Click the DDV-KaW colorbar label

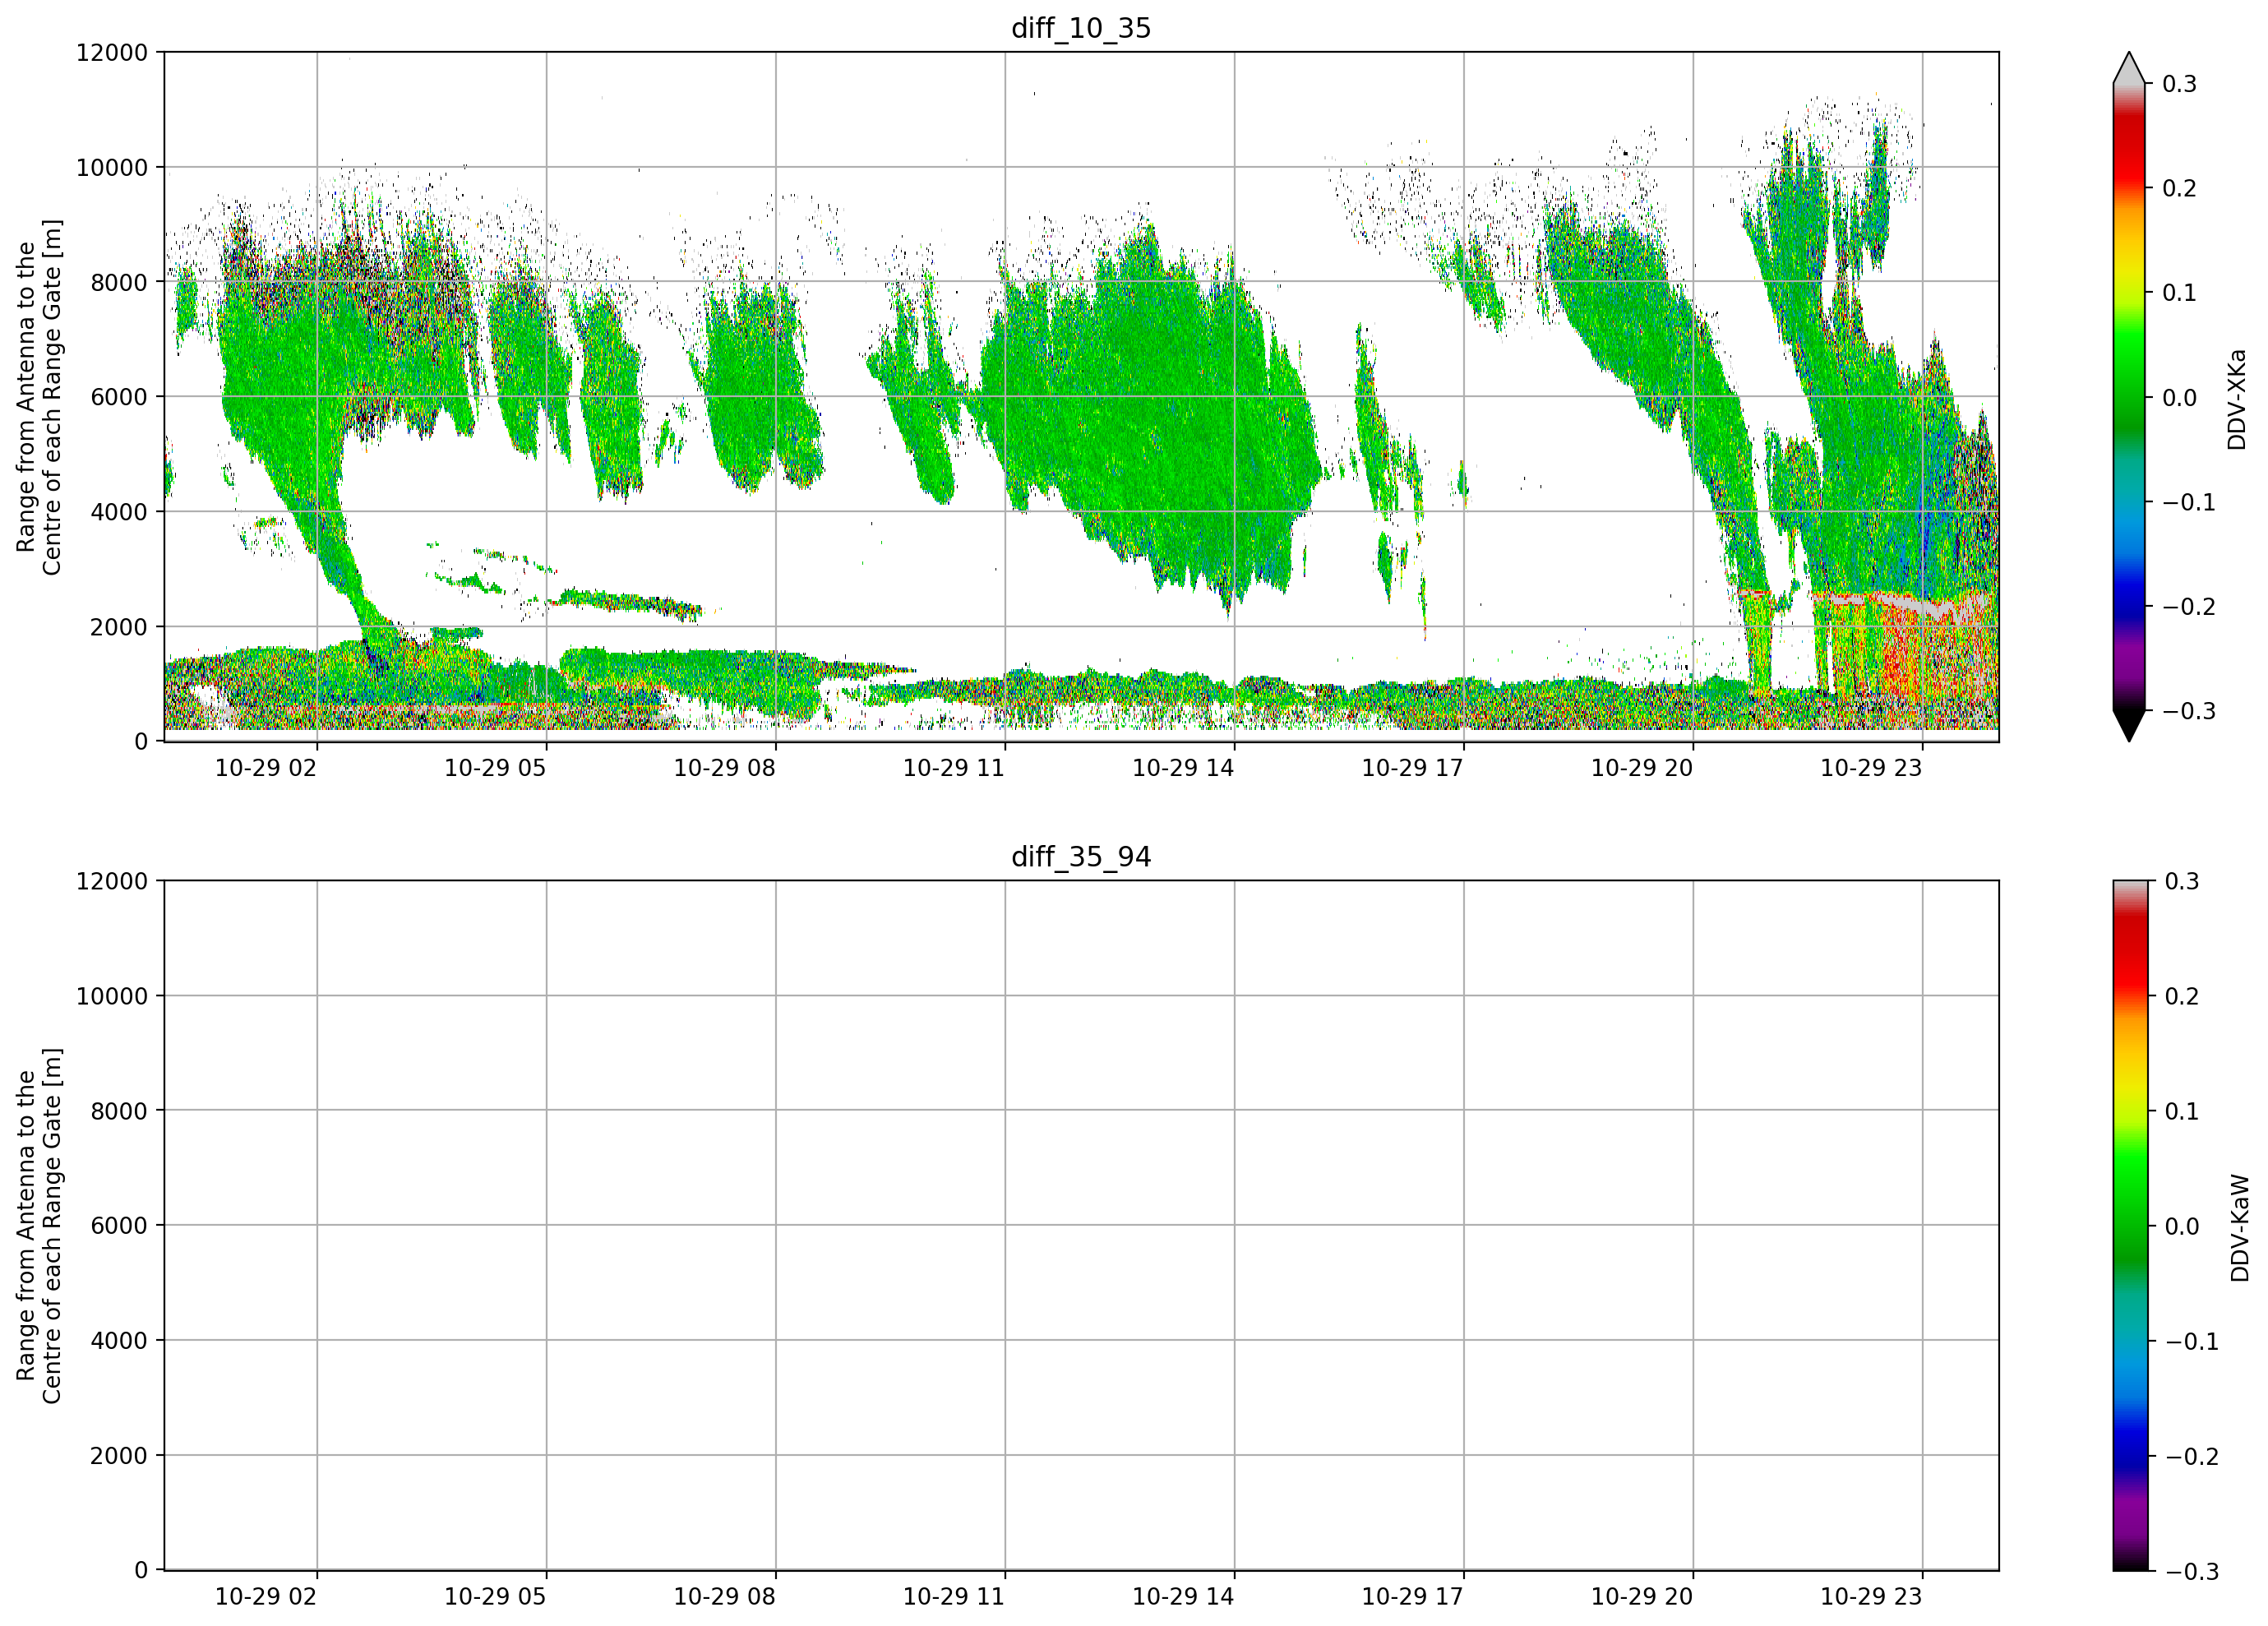[2240, 1227]
